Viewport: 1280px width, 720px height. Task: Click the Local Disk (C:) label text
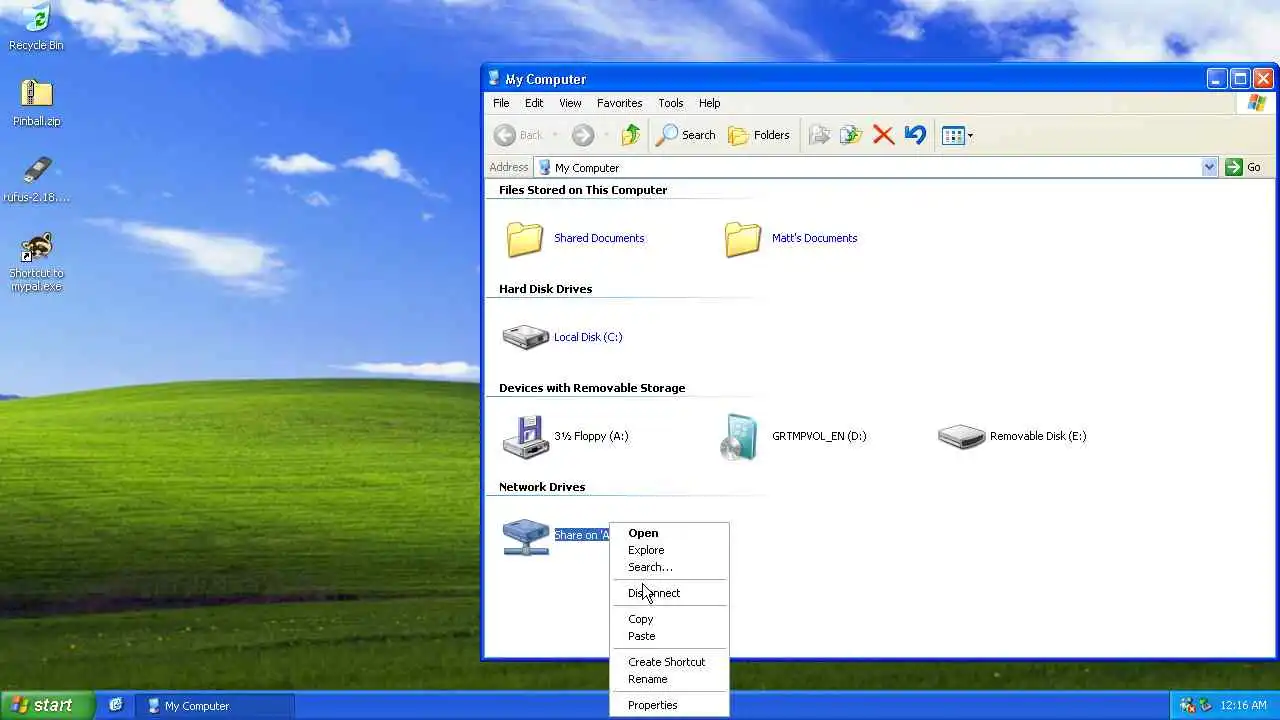[x=588, y=337]
